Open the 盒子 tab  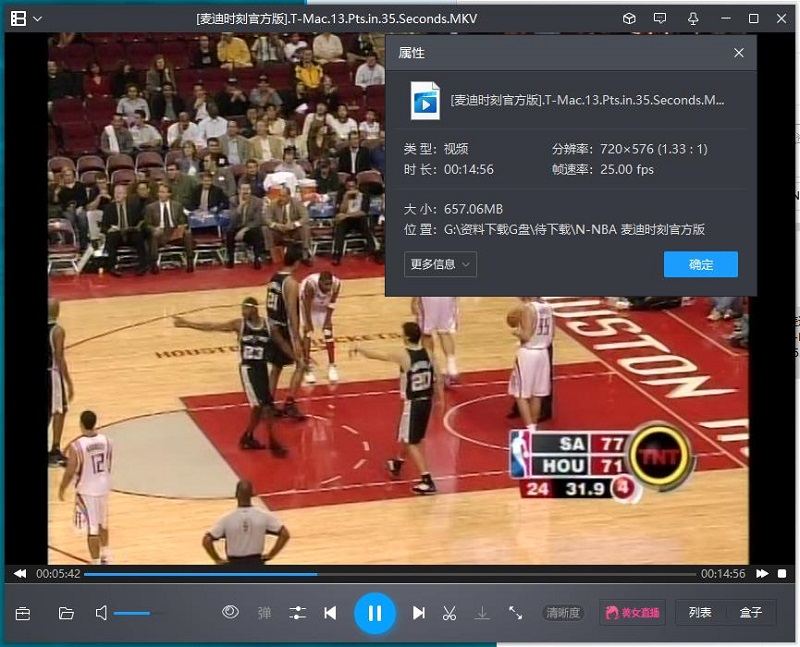coord(751,613)
